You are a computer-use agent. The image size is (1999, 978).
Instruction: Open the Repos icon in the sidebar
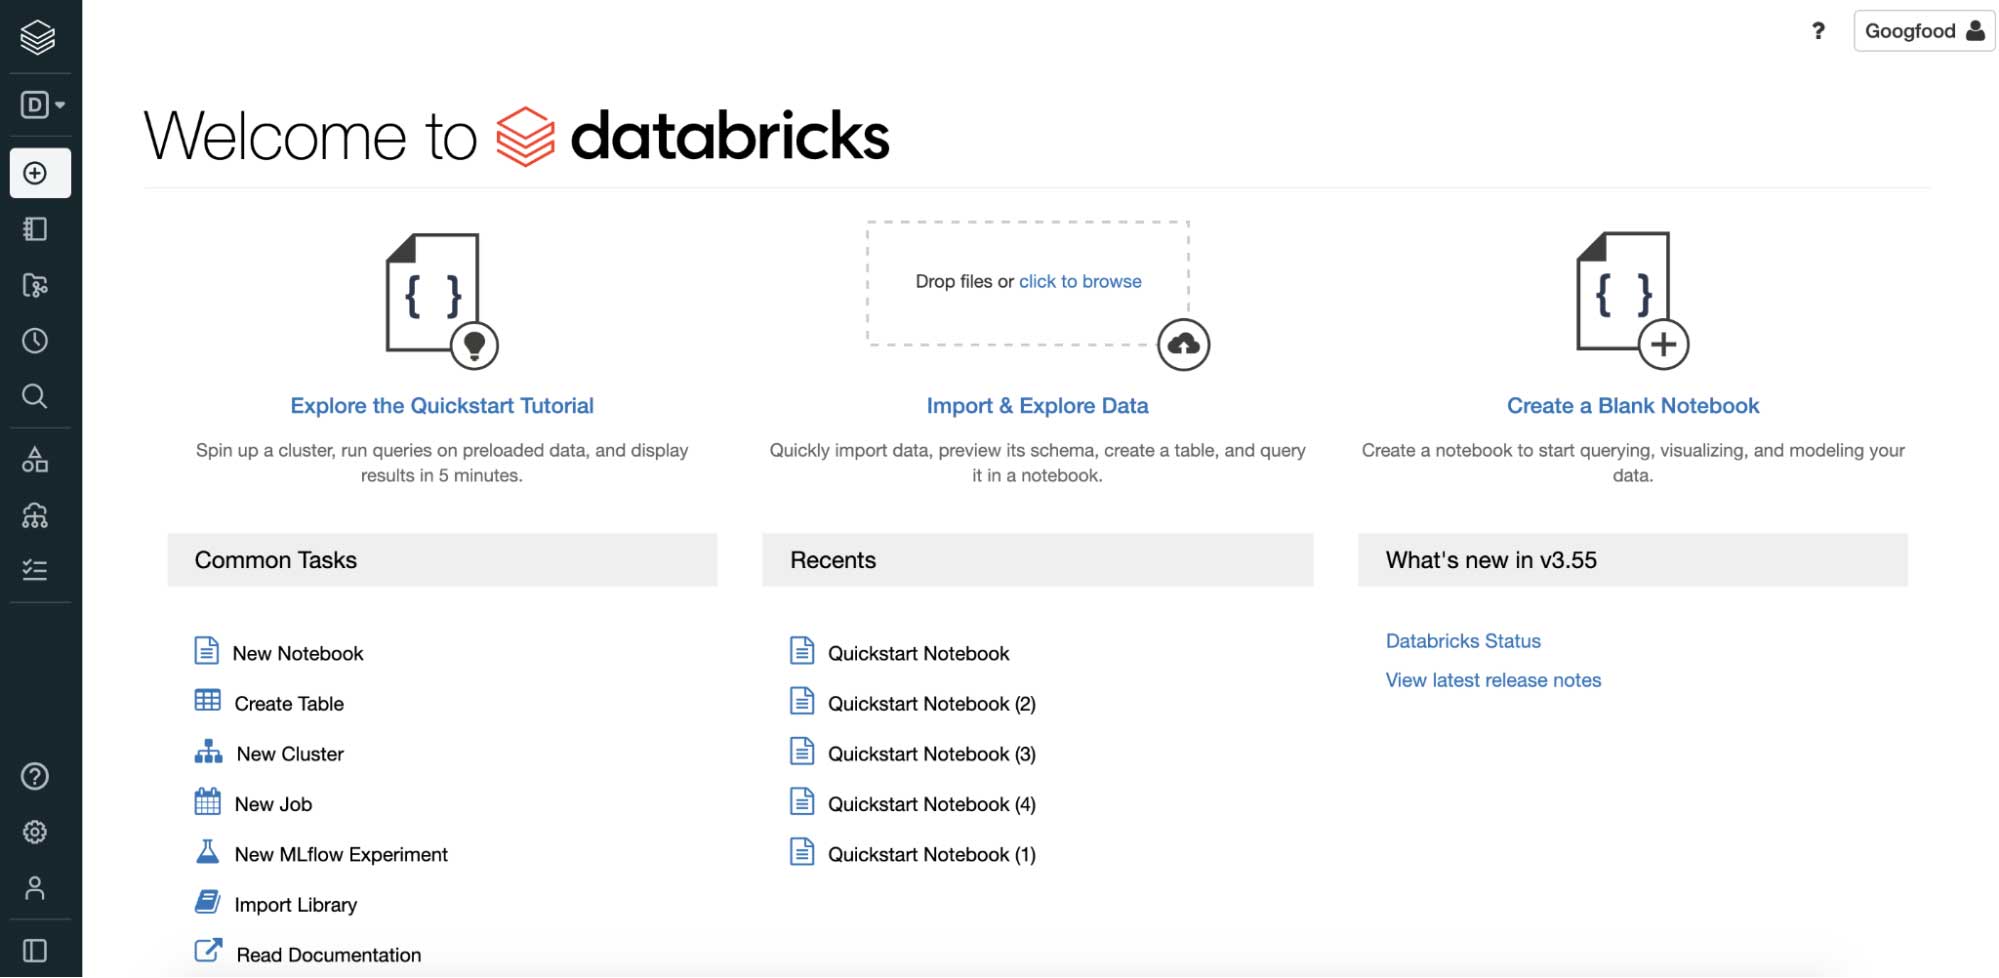pos(36,286)
